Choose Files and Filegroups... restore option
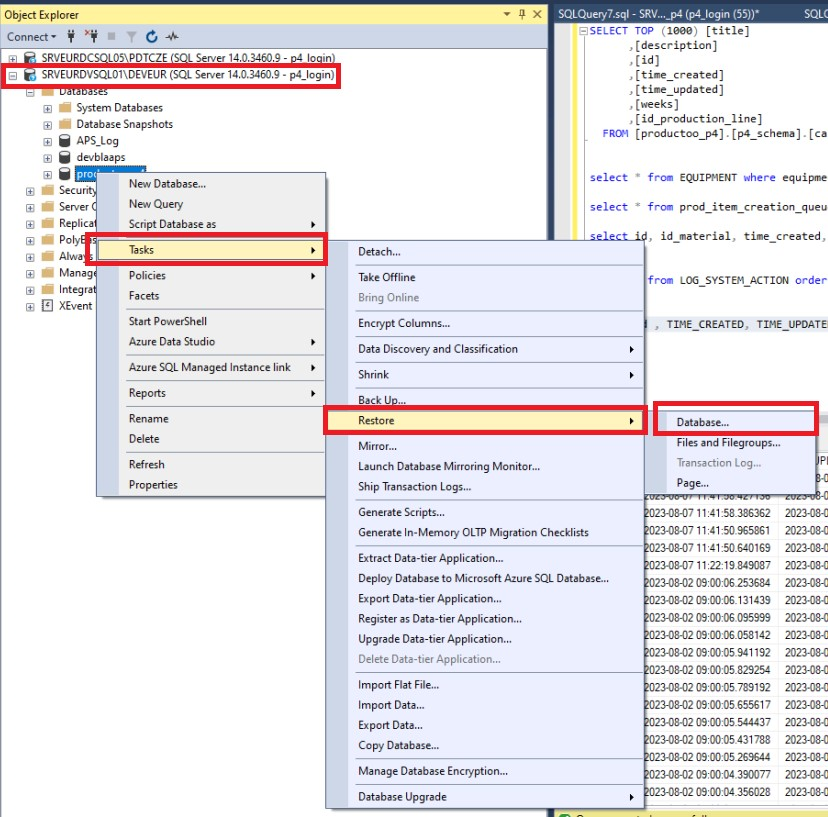828x817 pixels. point(728,443)
